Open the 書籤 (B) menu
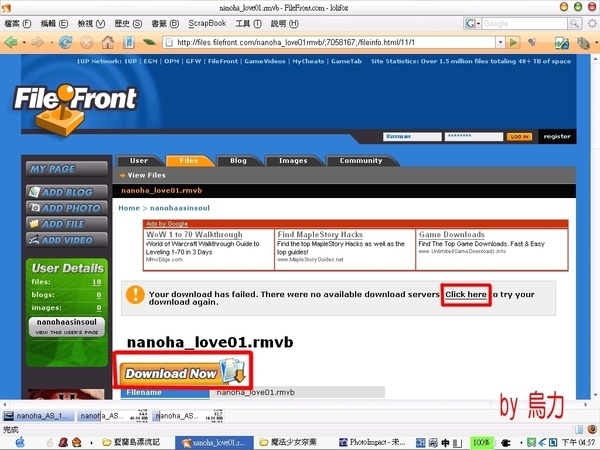The image size is (600, 450). tap(165, 24)
